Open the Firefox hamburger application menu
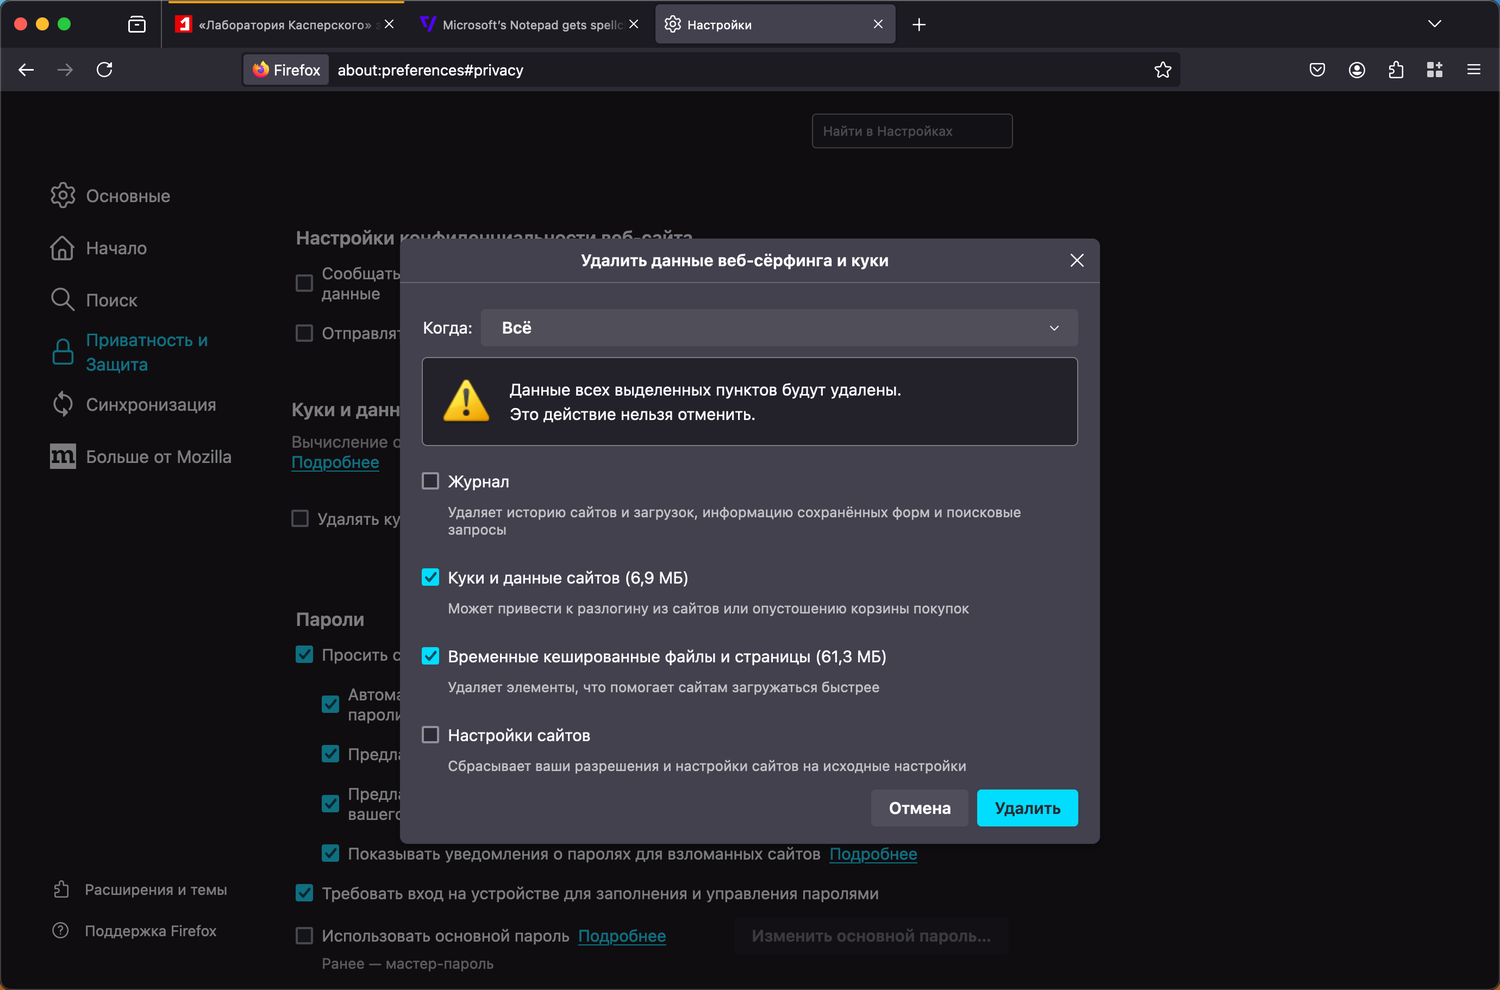1500x990 pixels. (x=1474, y=70)
